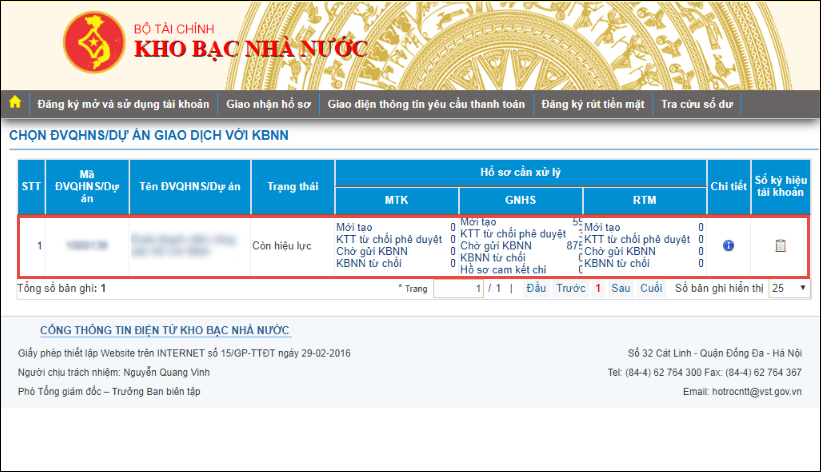Click the Trước previous page button
The height and width of the screenshot is (472, 821).
[x=571, y=288]
